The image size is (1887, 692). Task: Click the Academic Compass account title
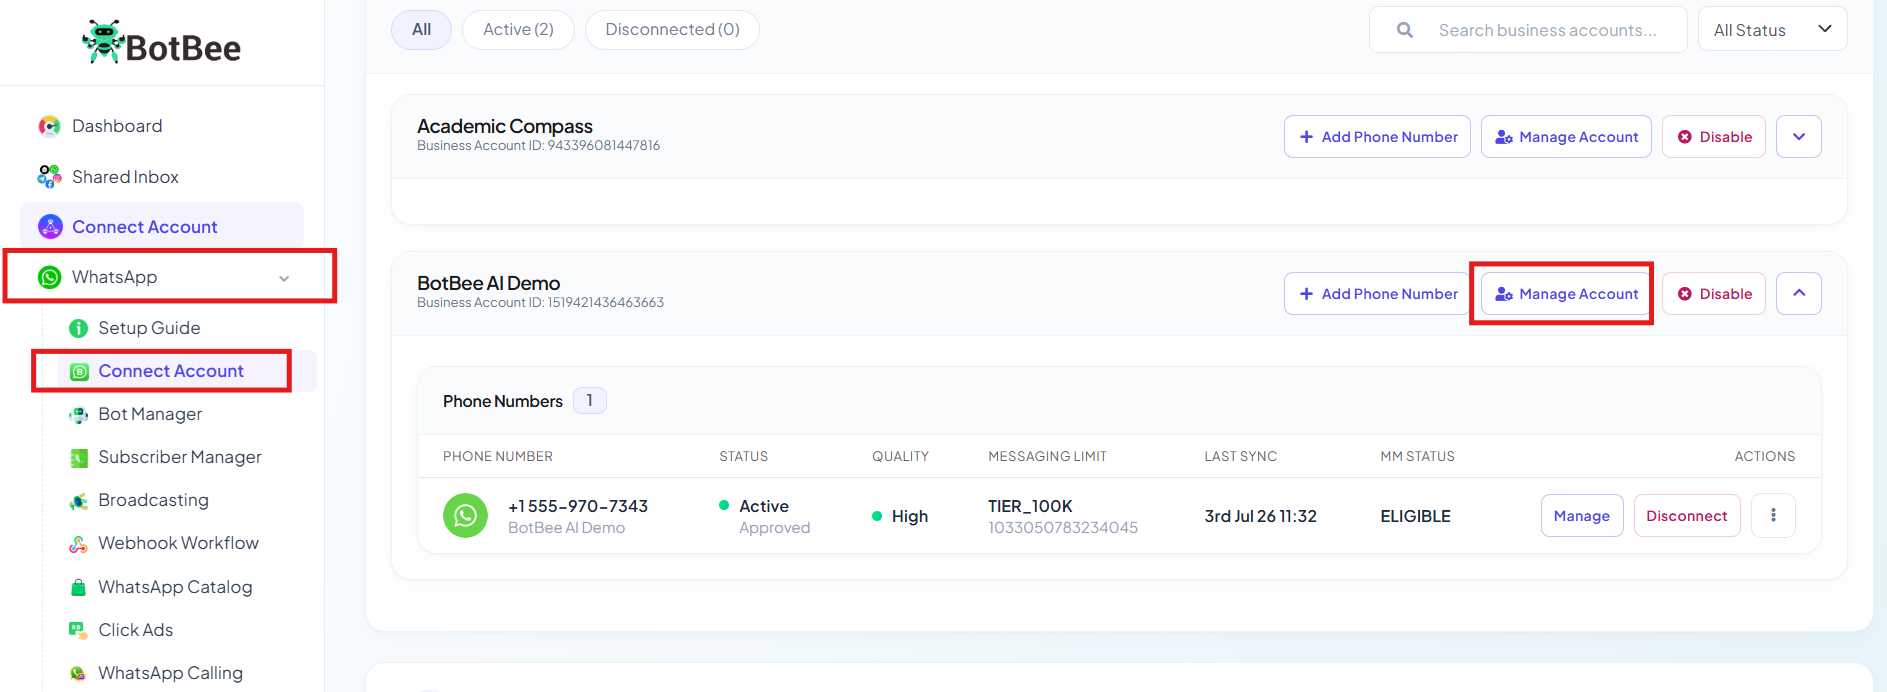tap(505, 126)
